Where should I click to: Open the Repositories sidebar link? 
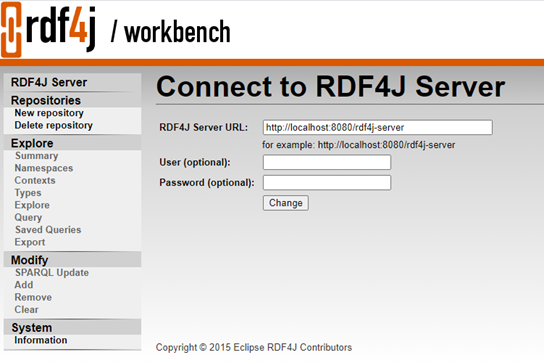point(46,100)
